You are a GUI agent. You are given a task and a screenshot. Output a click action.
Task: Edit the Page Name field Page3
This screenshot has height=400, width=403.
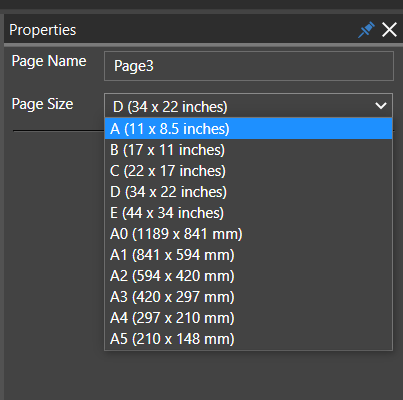tap(249, 66)
